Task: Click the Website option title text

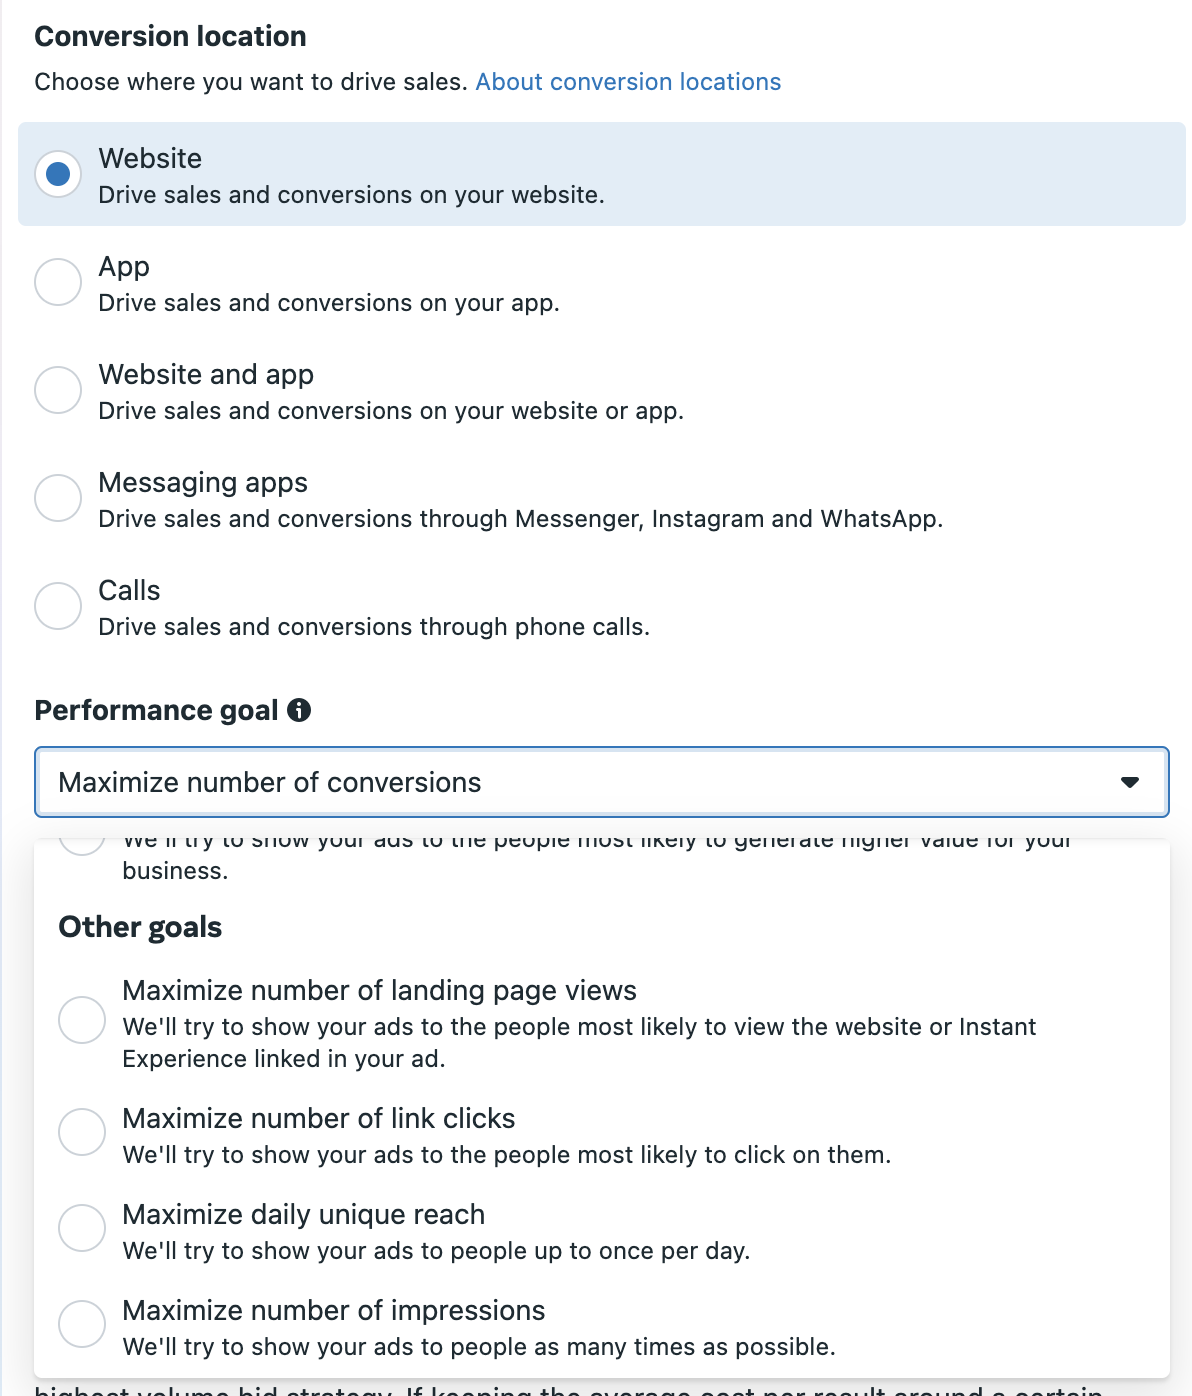Action: tap(150, 158)
